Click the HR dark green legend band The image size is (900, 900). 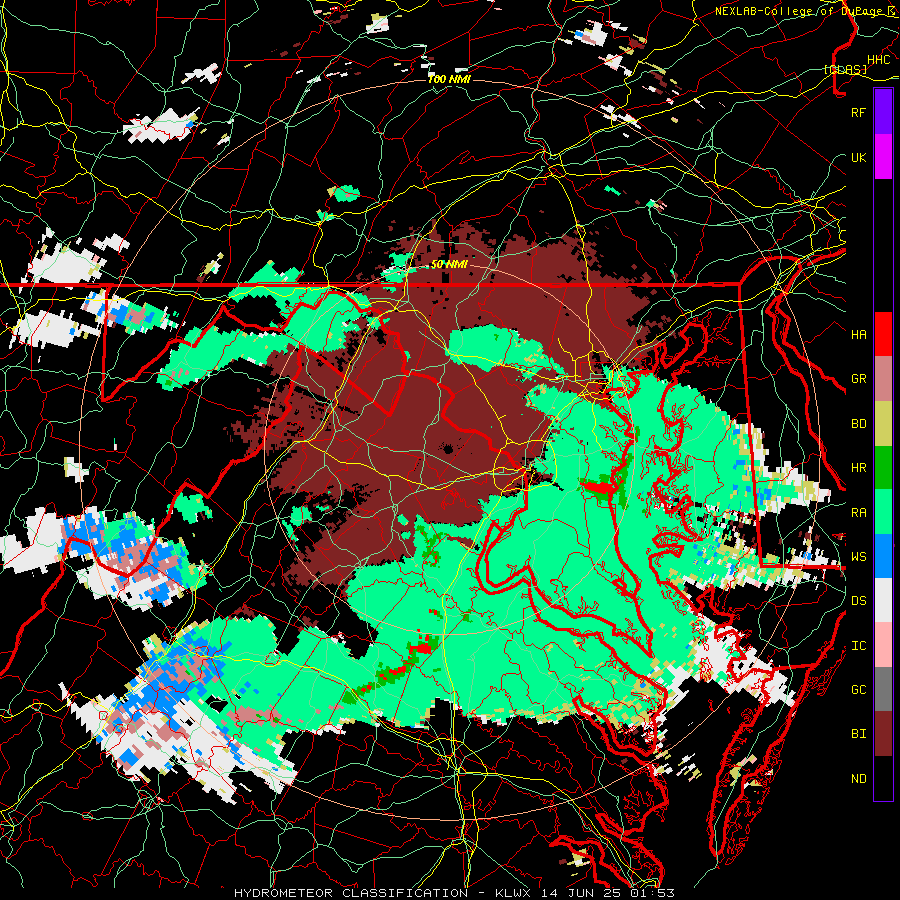[x=883, y=468]
